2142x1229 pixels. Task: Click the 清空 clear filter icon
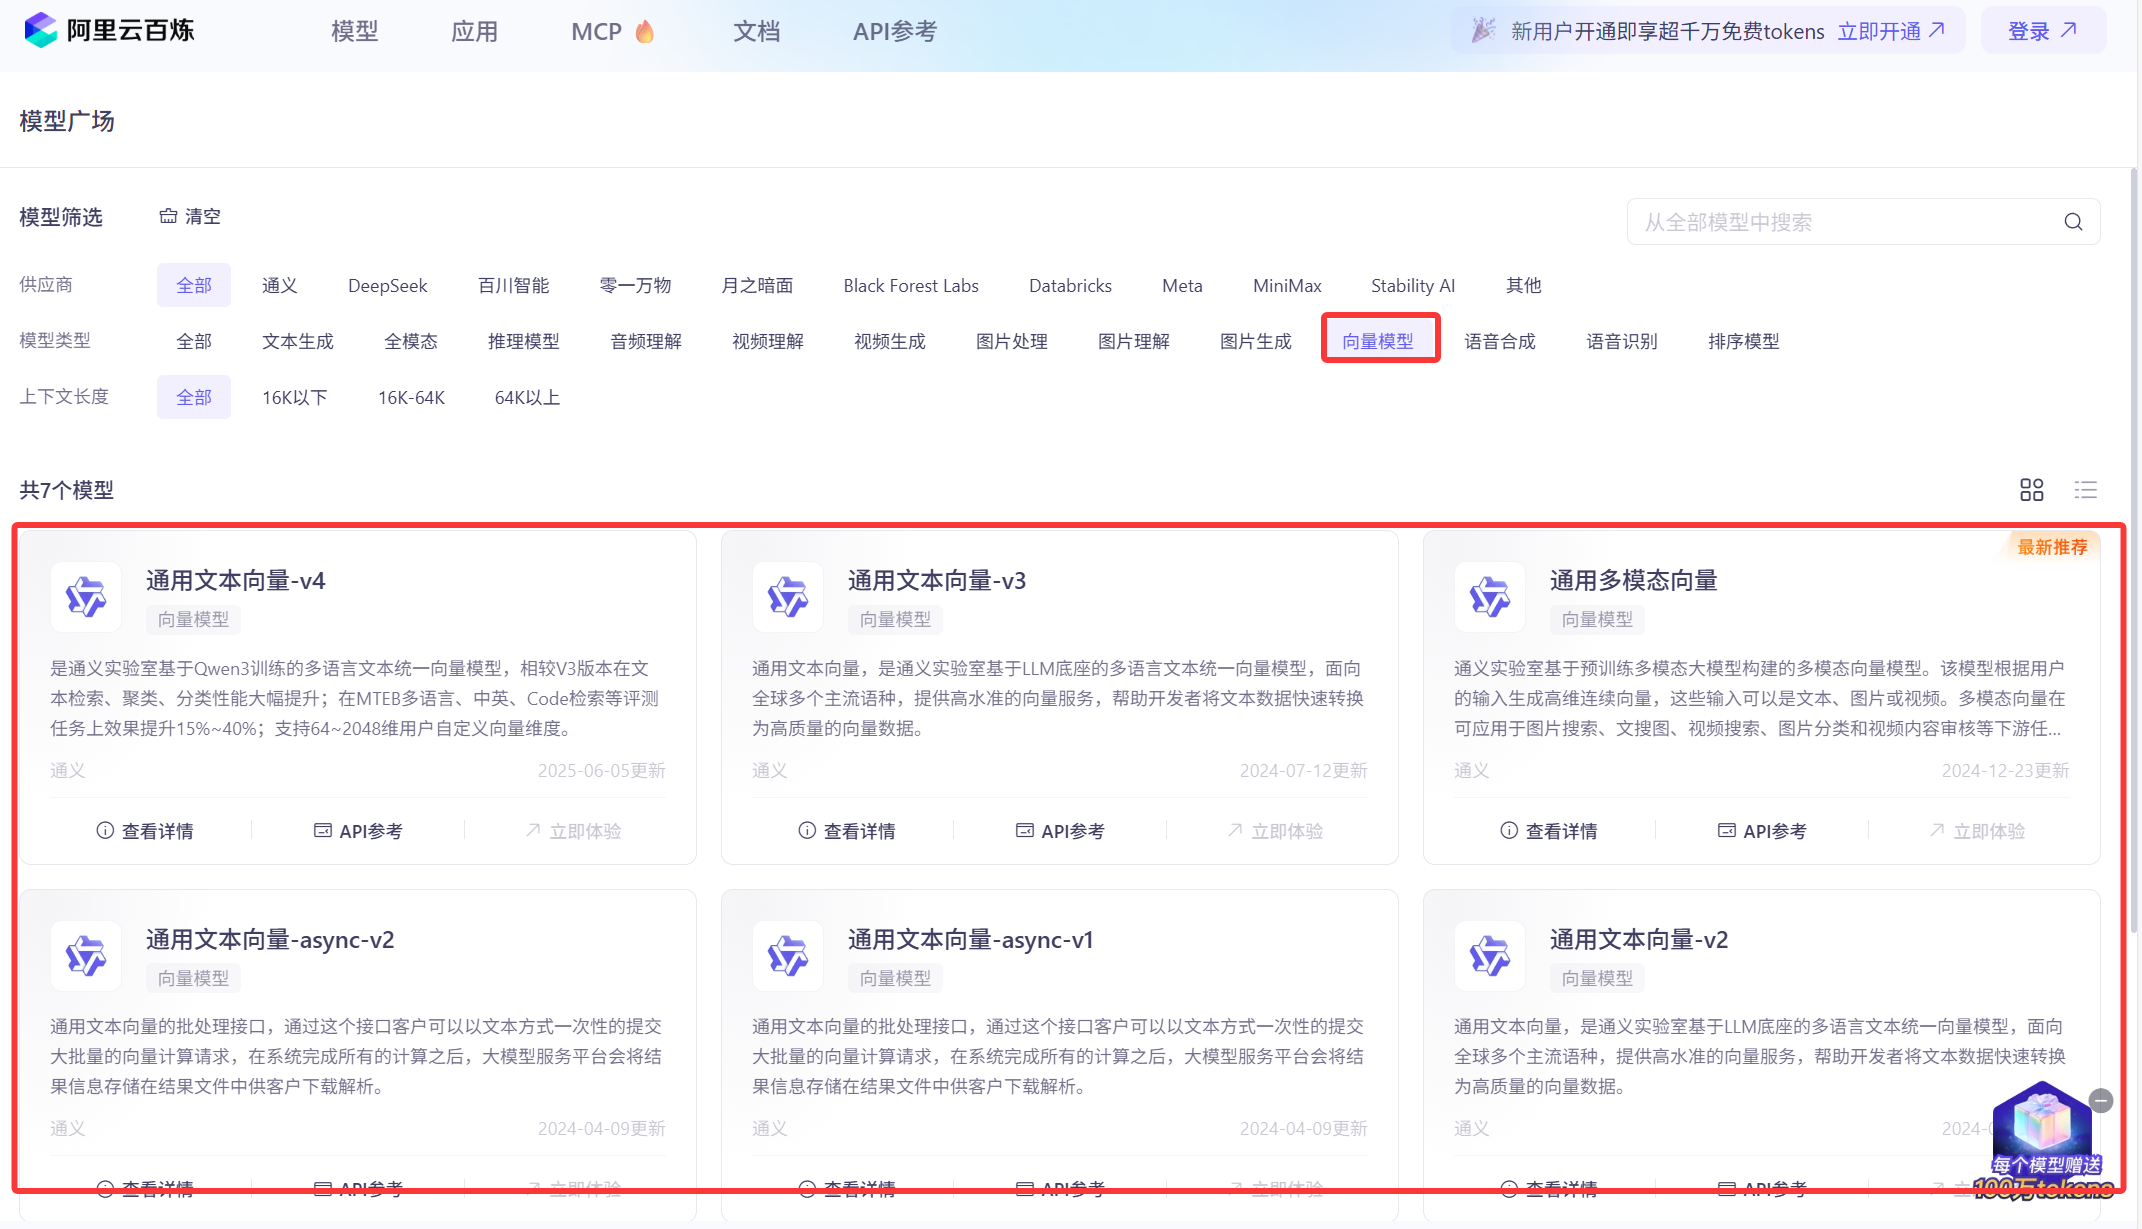pos(168,216)
